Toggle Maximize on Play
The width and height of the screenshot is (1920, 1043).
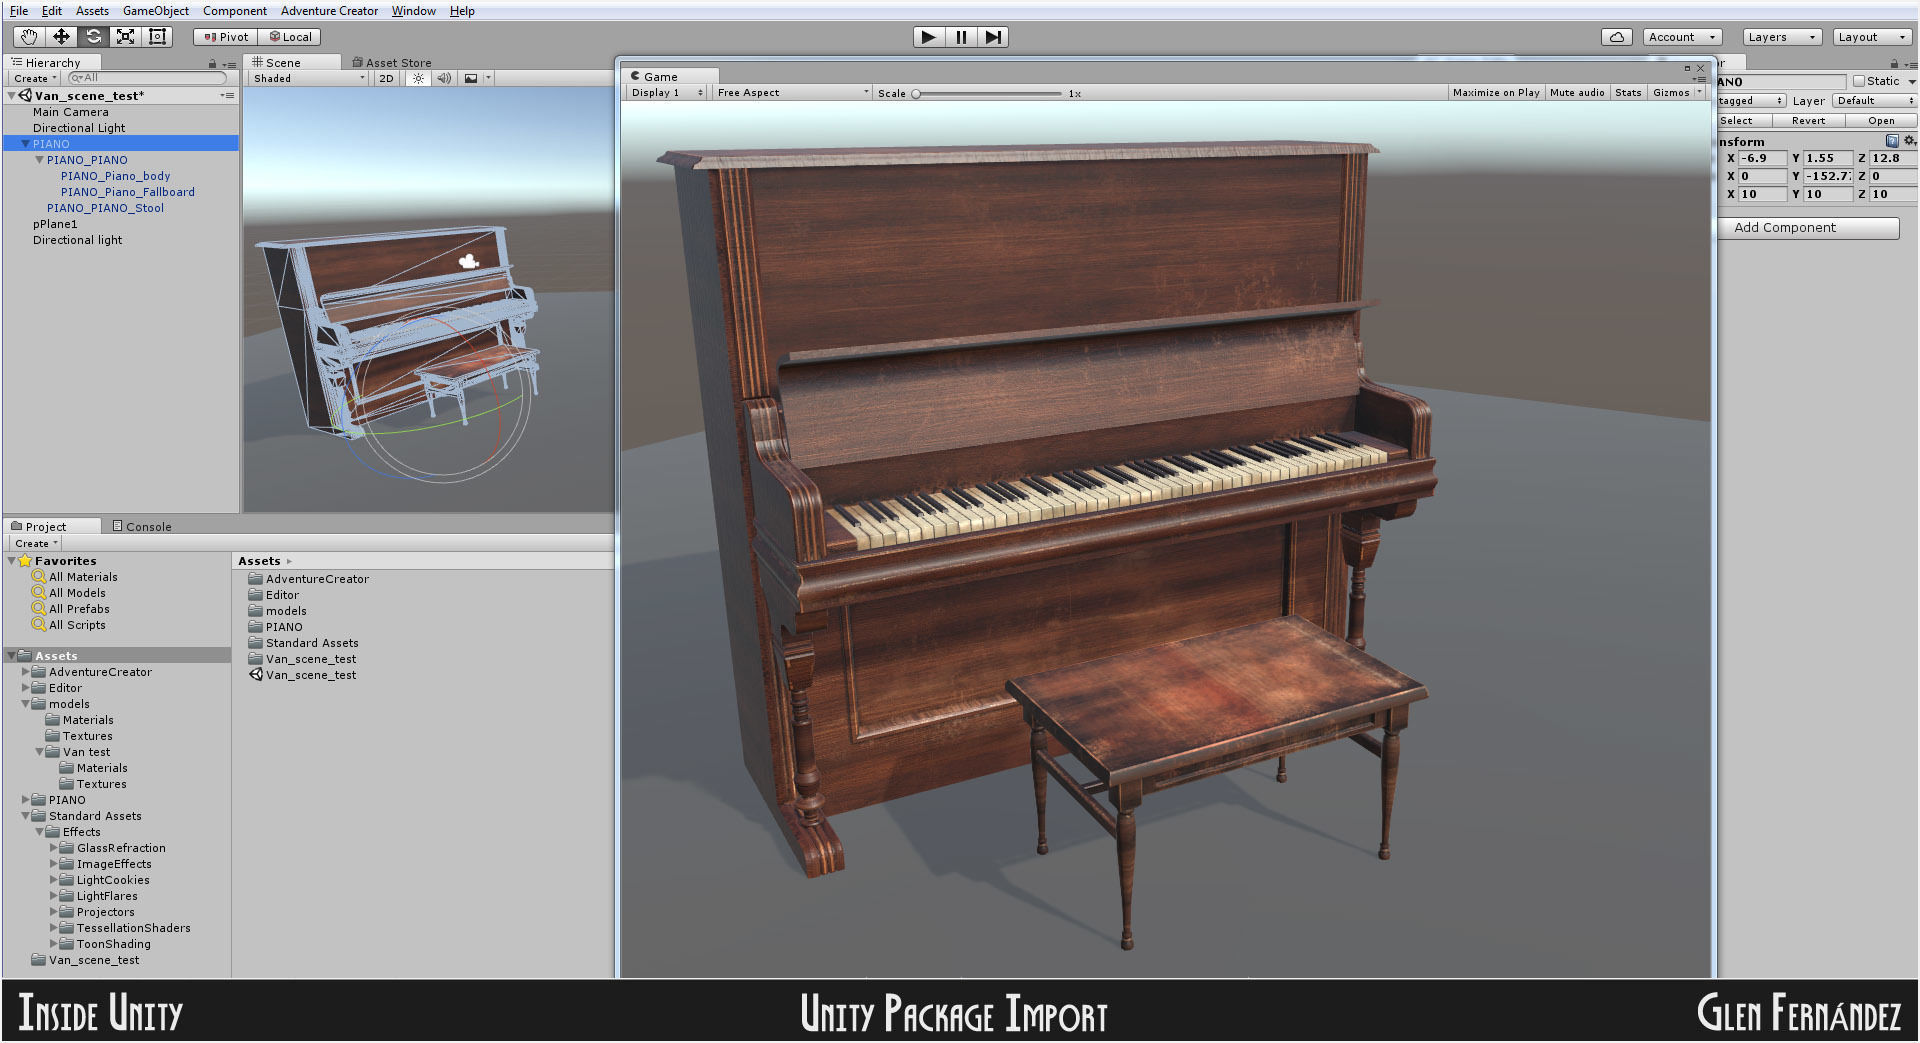(1496, 93)
